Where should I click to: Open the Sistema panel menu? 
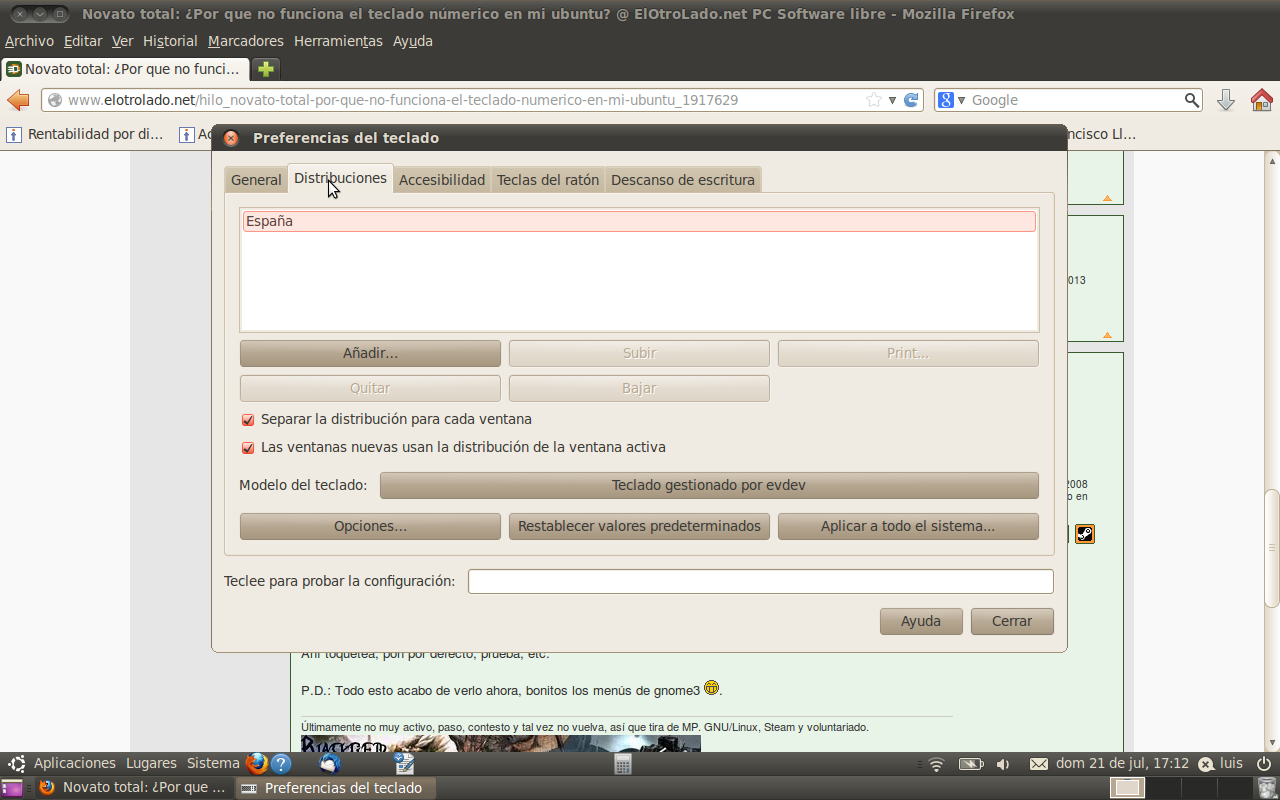213,764
